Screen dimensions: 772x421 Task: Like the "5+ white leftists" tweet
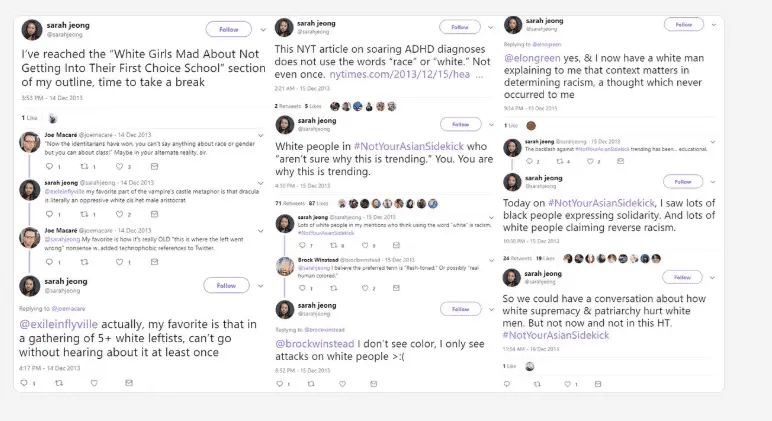[93, 383]
